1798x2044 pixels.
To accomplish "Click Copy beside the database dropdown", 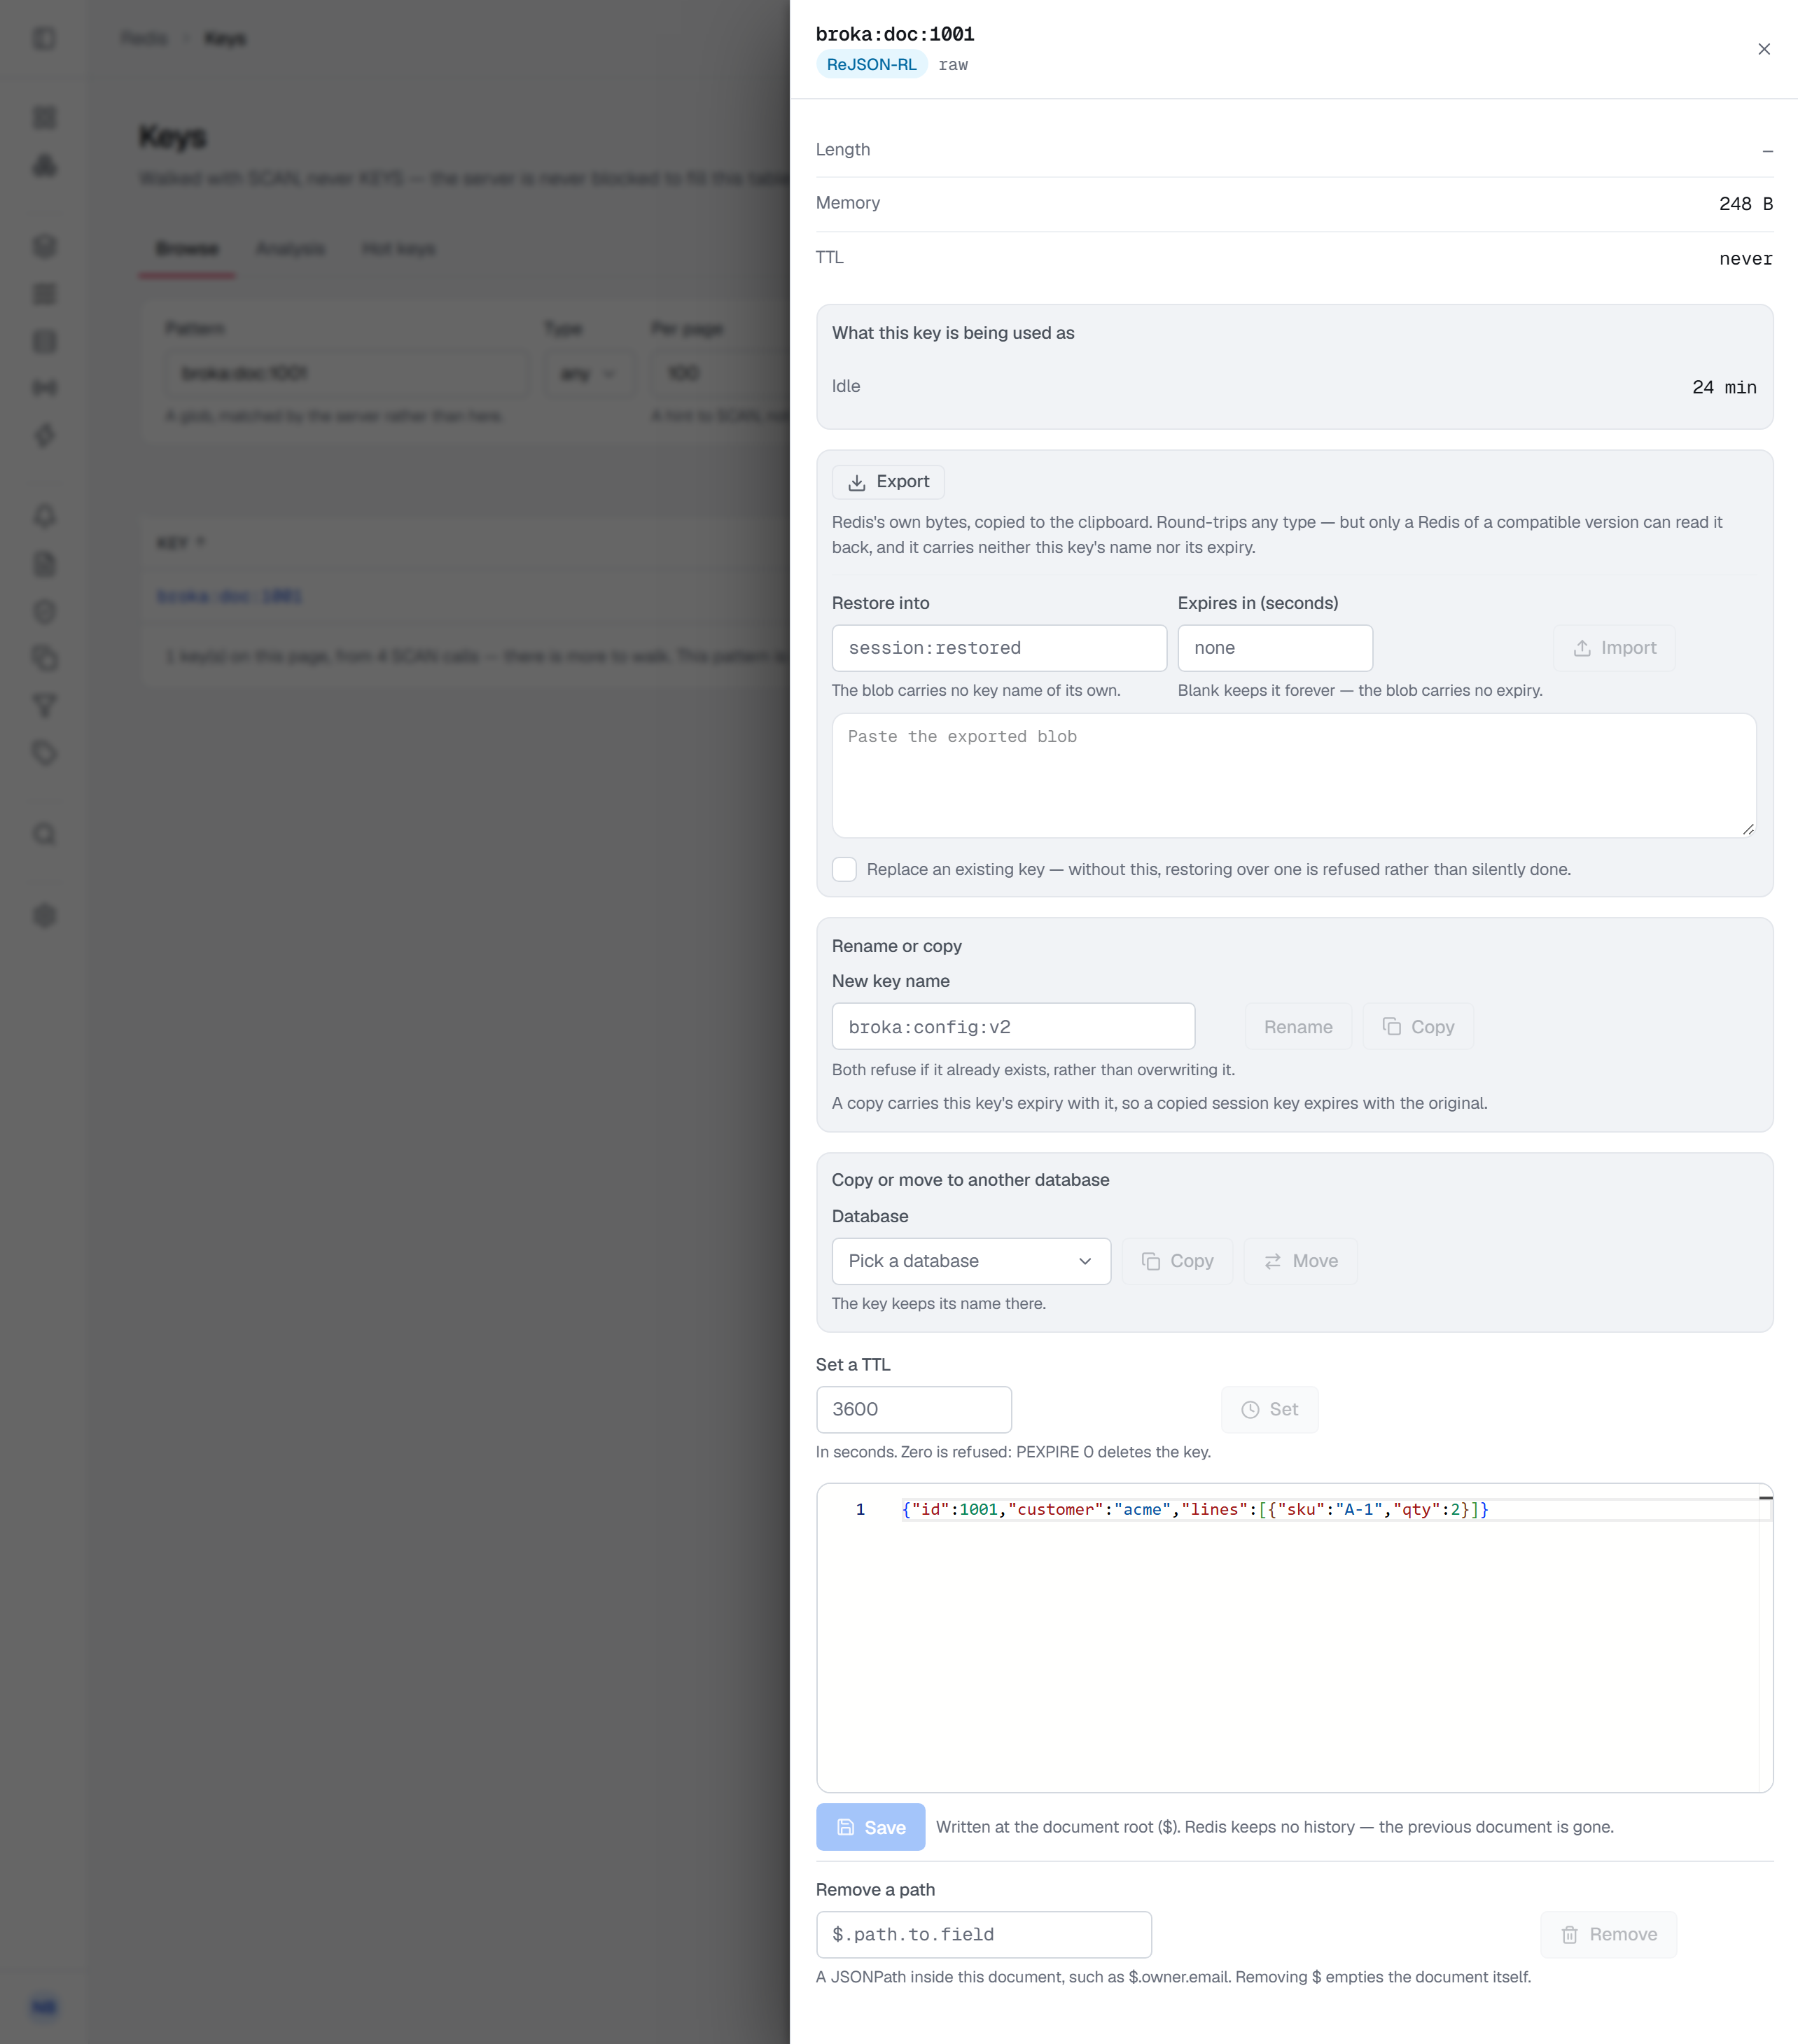I will [x=1177, y=1261].
